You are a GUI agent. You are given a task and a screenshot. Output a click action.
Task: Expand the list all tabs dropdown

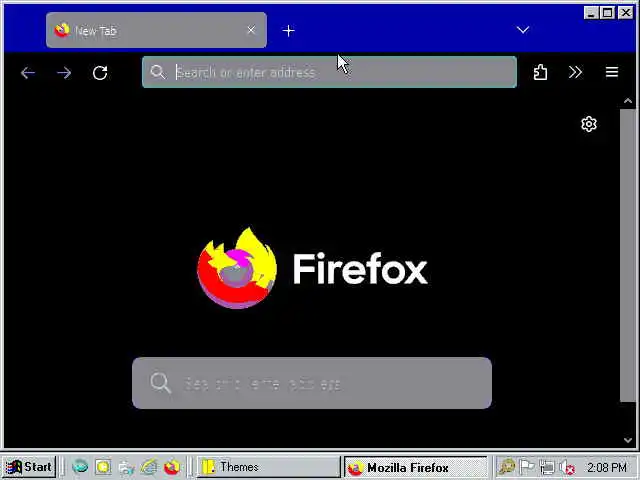pos(522,30)
